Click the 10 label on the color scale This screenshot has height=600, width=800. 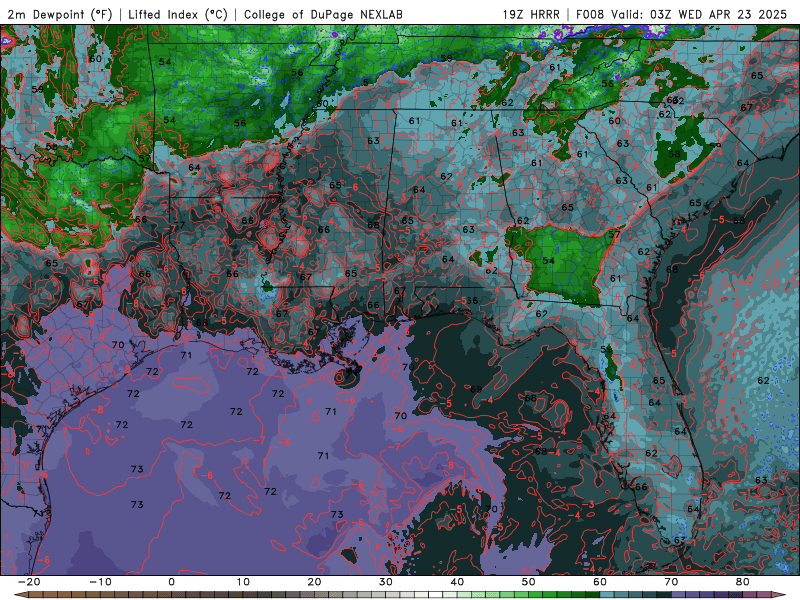pyautogui.click(x=243, y=582)
